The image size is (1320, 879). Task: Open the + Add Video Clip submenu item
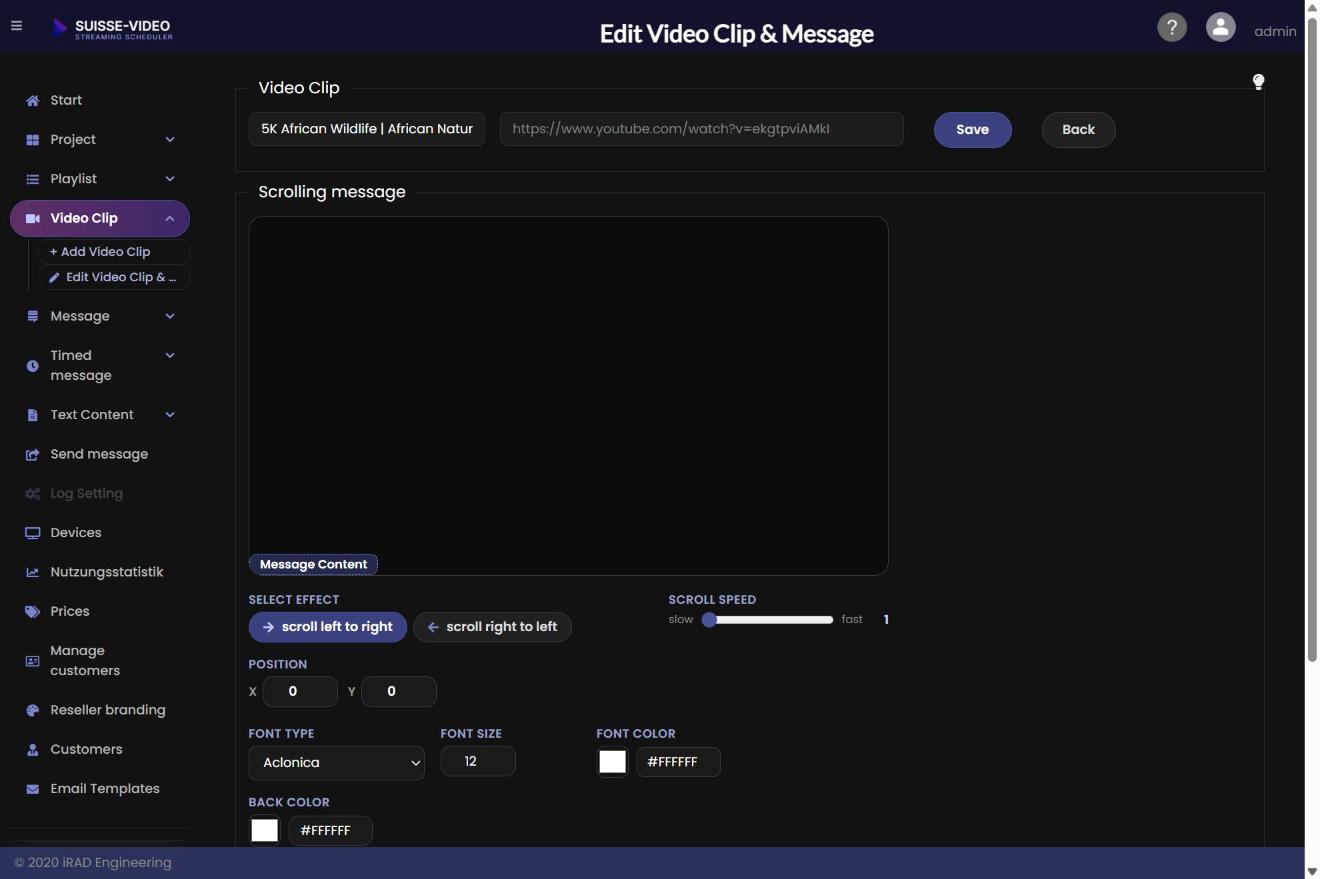click(x=113, y=252)
